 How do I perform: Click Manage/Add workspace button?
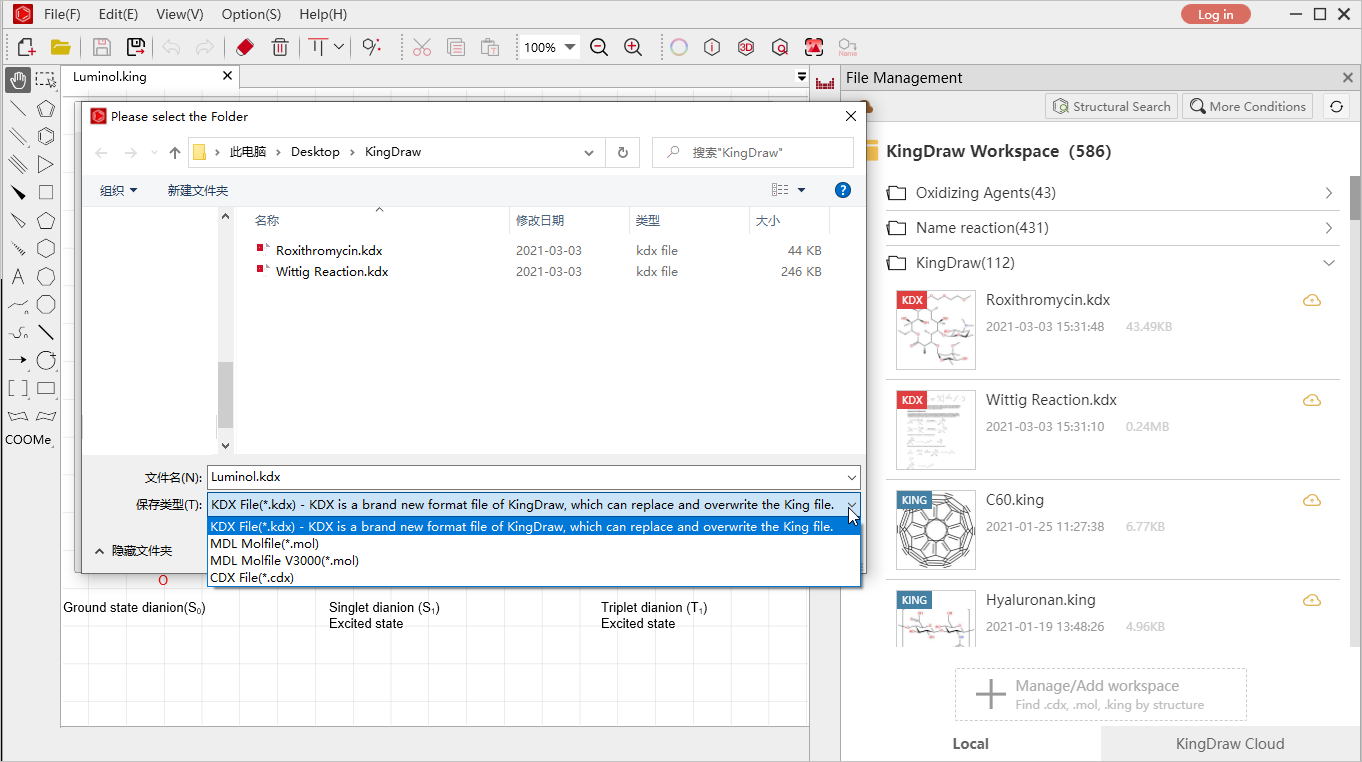click(x=1101, y=694)
